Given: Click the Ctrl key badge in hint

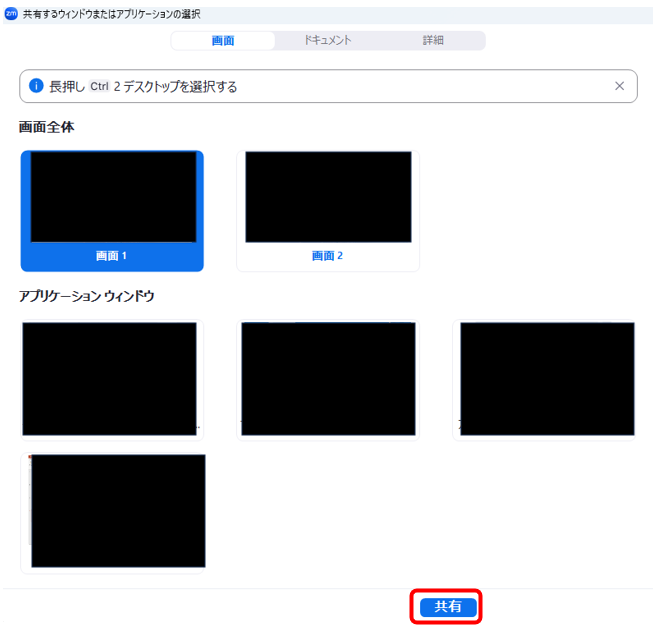Looking at the screenshot, I should [x=99, y=86].
